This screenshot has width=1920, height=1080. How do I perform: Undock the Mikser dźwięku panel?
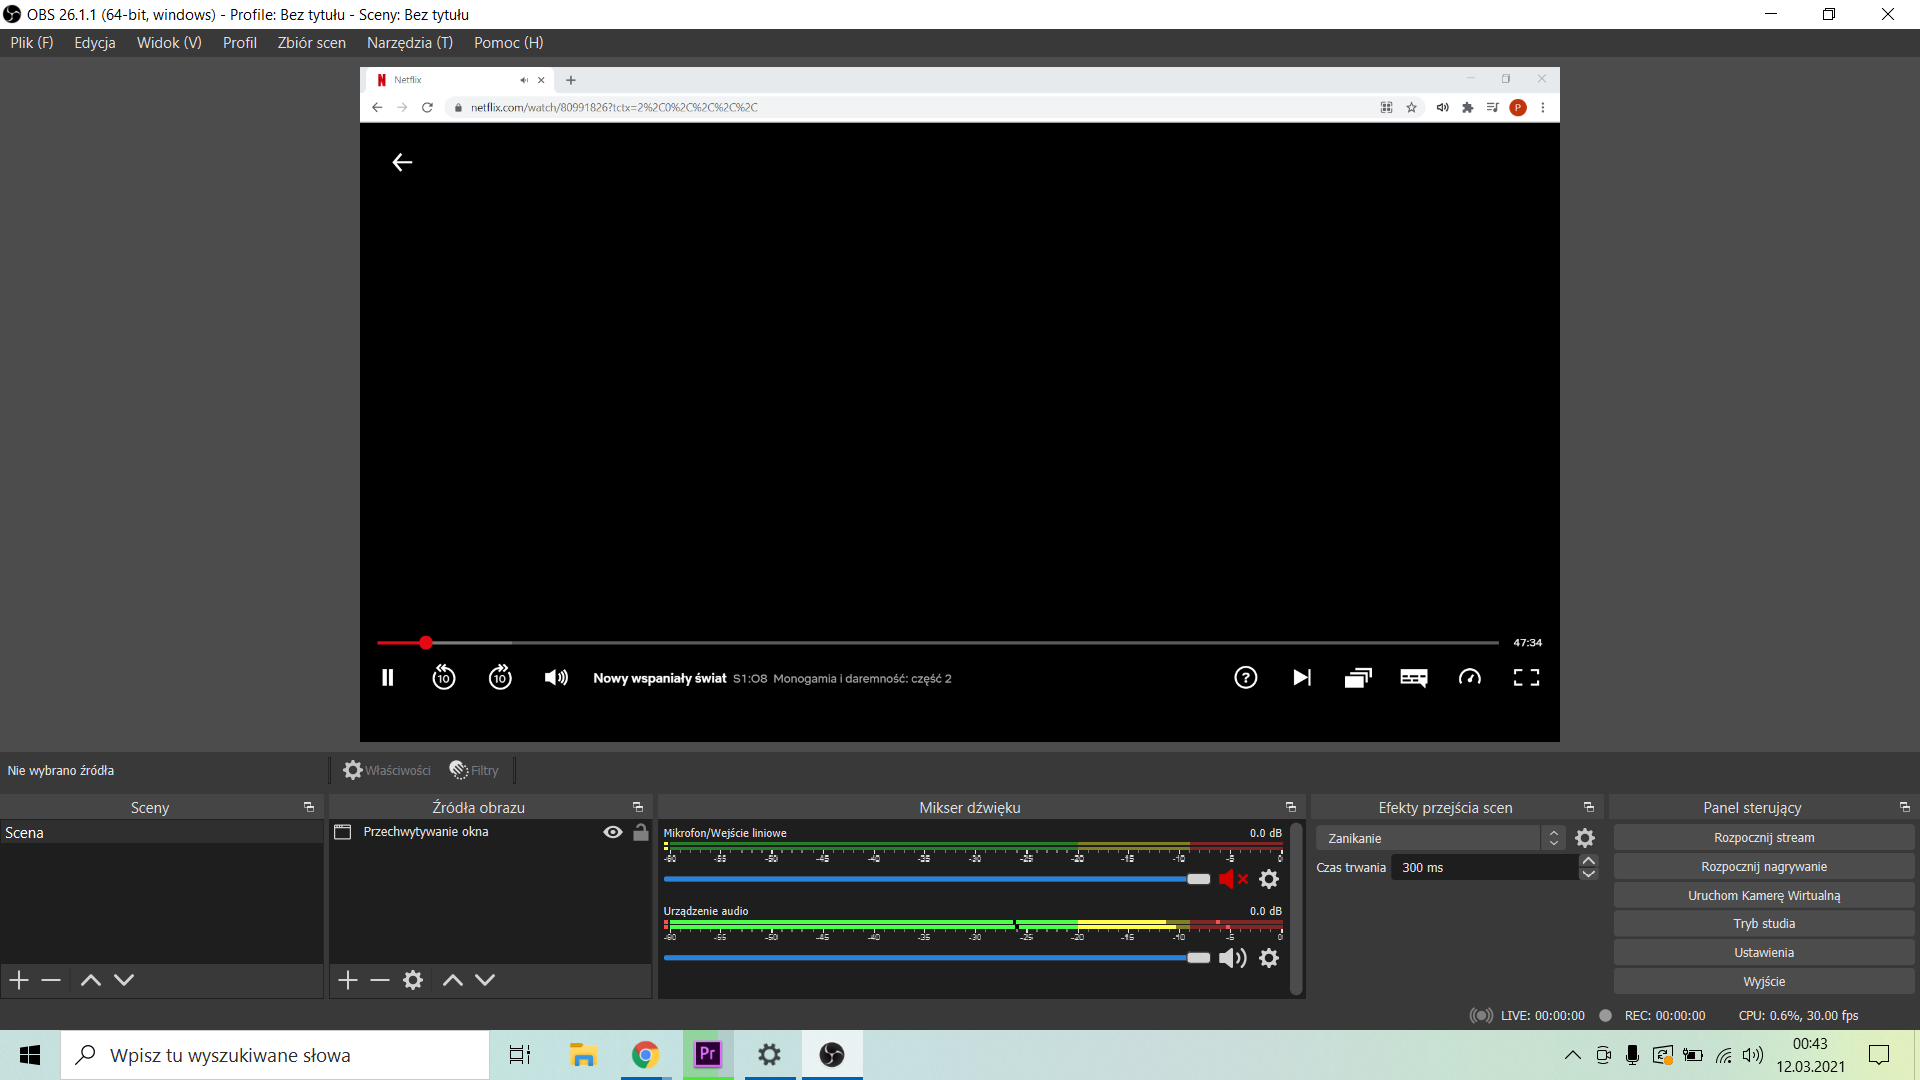click(x=1291, y=807)
